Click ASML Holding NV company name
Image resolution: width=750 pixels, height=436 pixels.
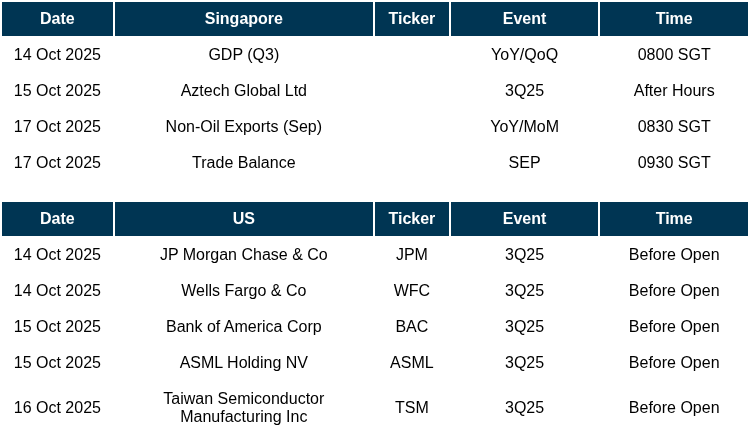click(243, 362)
